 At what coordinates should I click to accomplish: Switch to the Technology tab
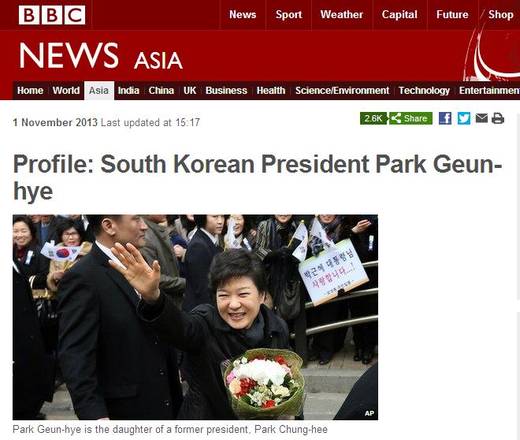click(424, 91)
